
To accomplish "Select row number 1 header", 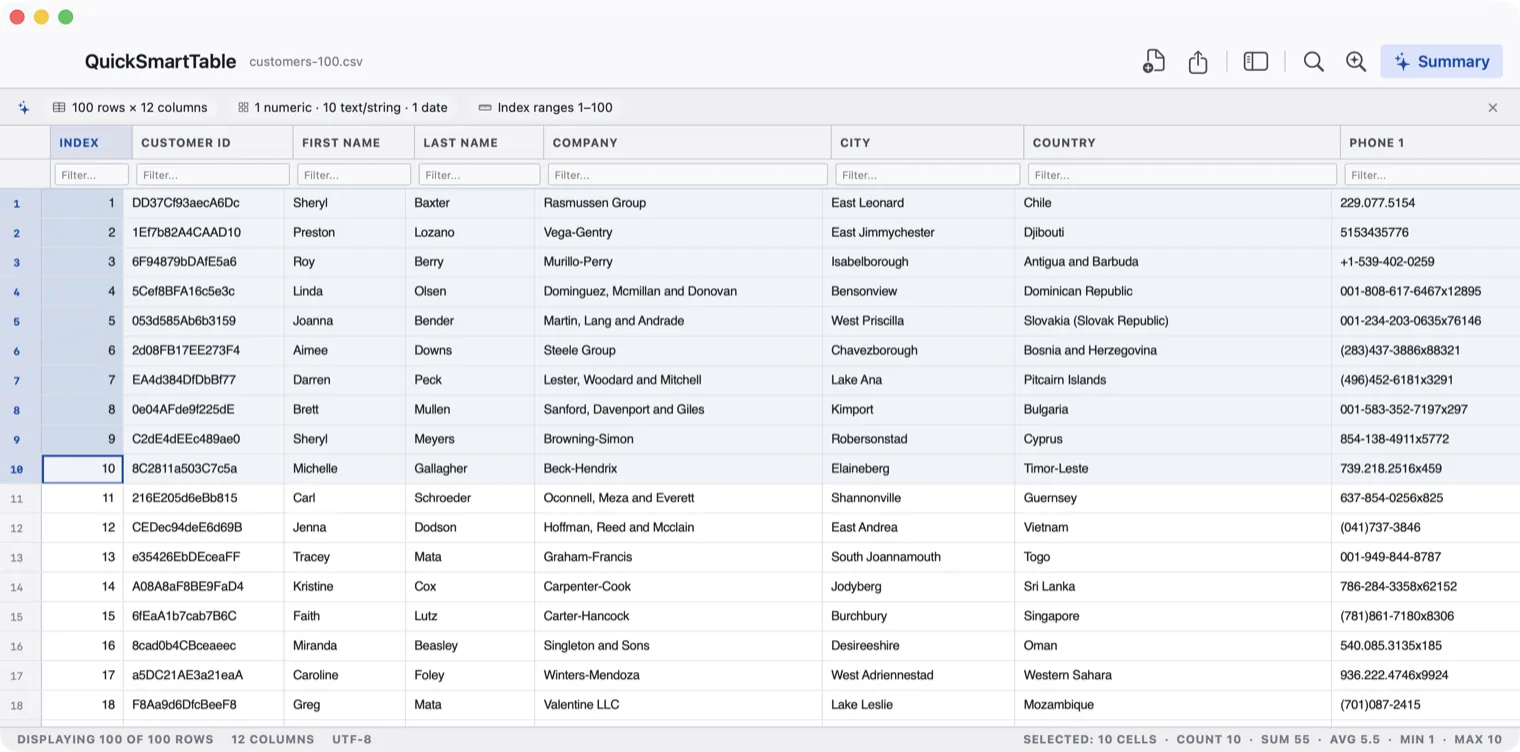I will coord(20,203).
